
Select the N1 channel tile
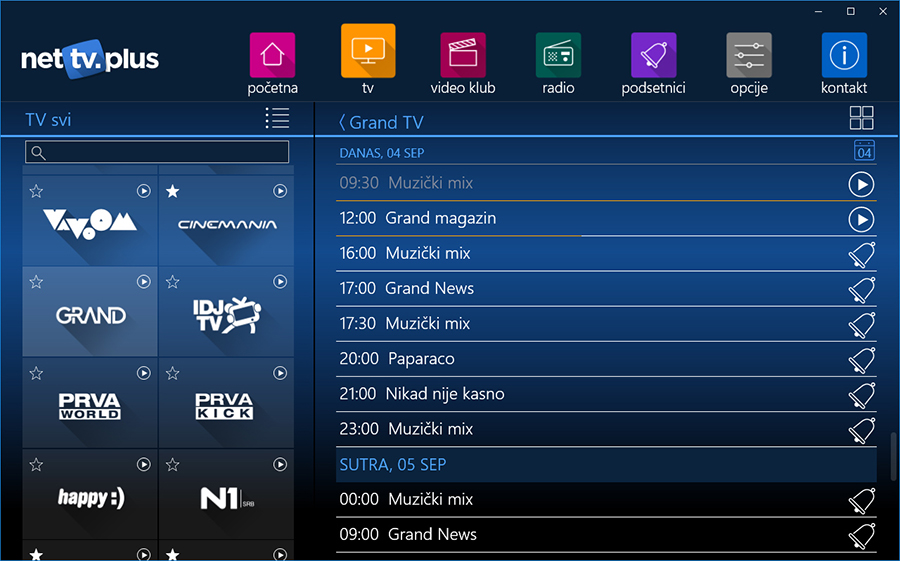(x=226, y=494)
